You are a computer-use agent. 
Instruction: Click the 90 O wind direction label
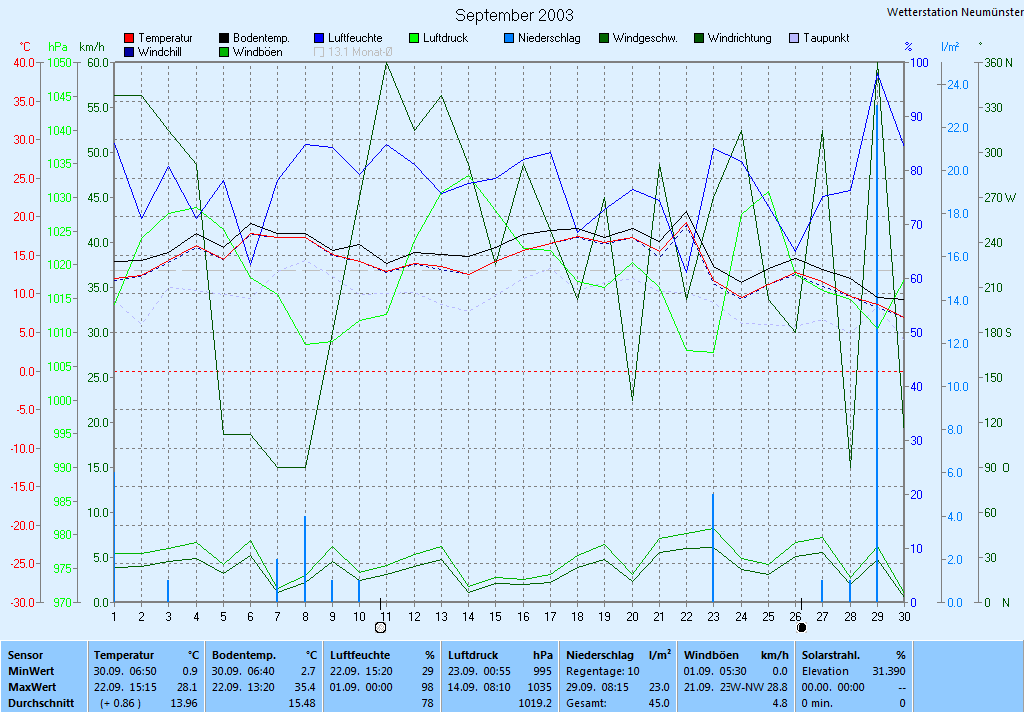coord(997,468)
